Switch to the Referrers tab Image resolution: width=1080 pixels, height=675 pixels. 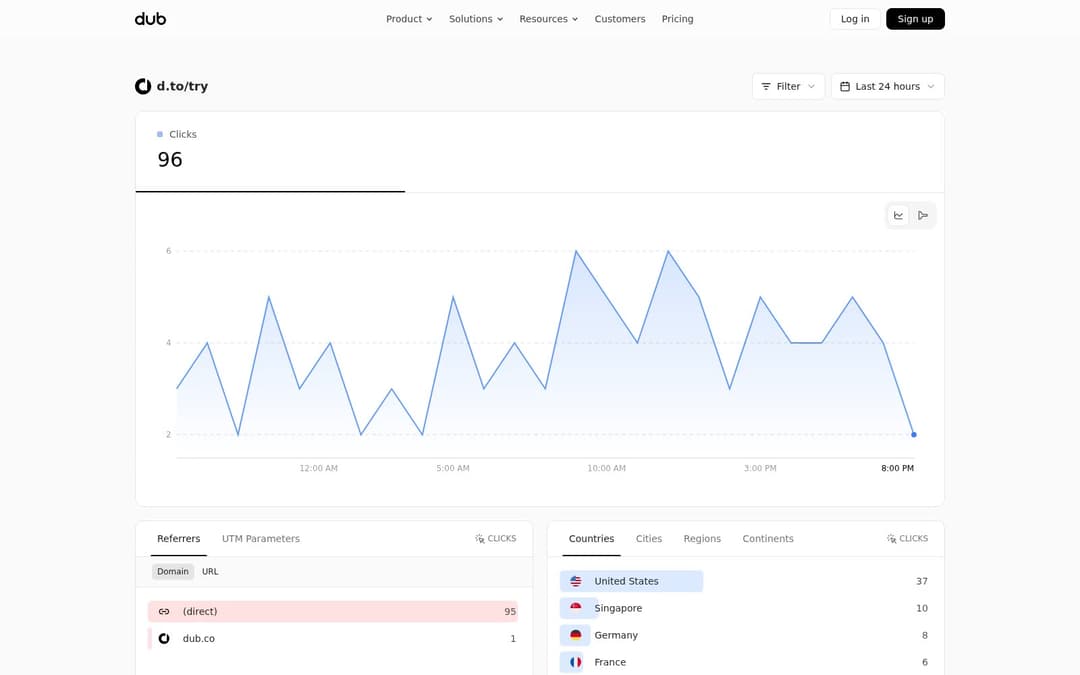178,539
